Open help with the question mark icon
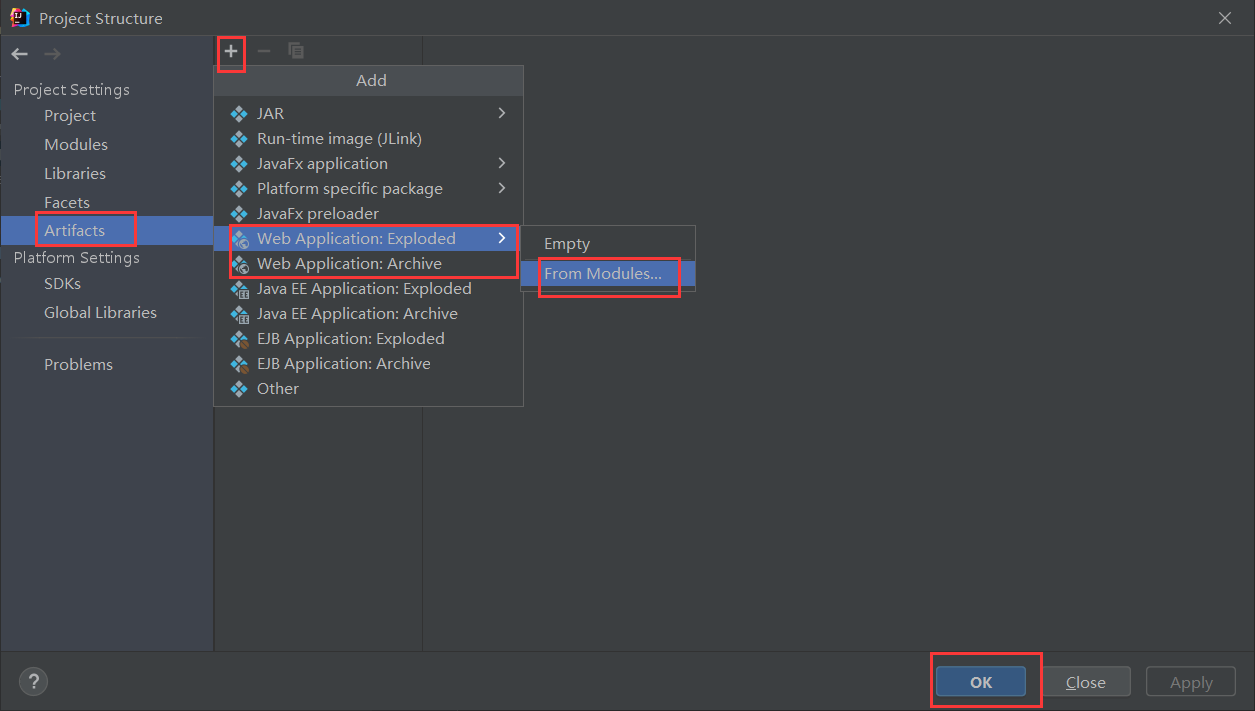 point(33,682)
